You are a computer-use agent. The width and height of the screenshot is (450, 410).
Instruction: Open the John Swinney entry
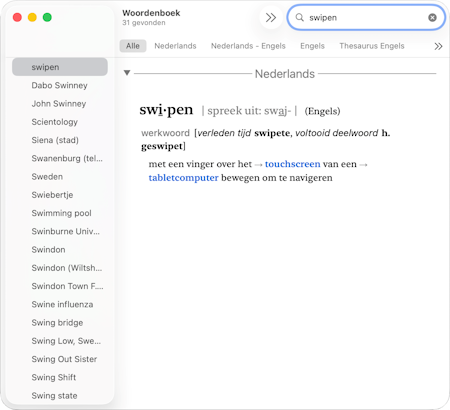click(x=60, y=104)
